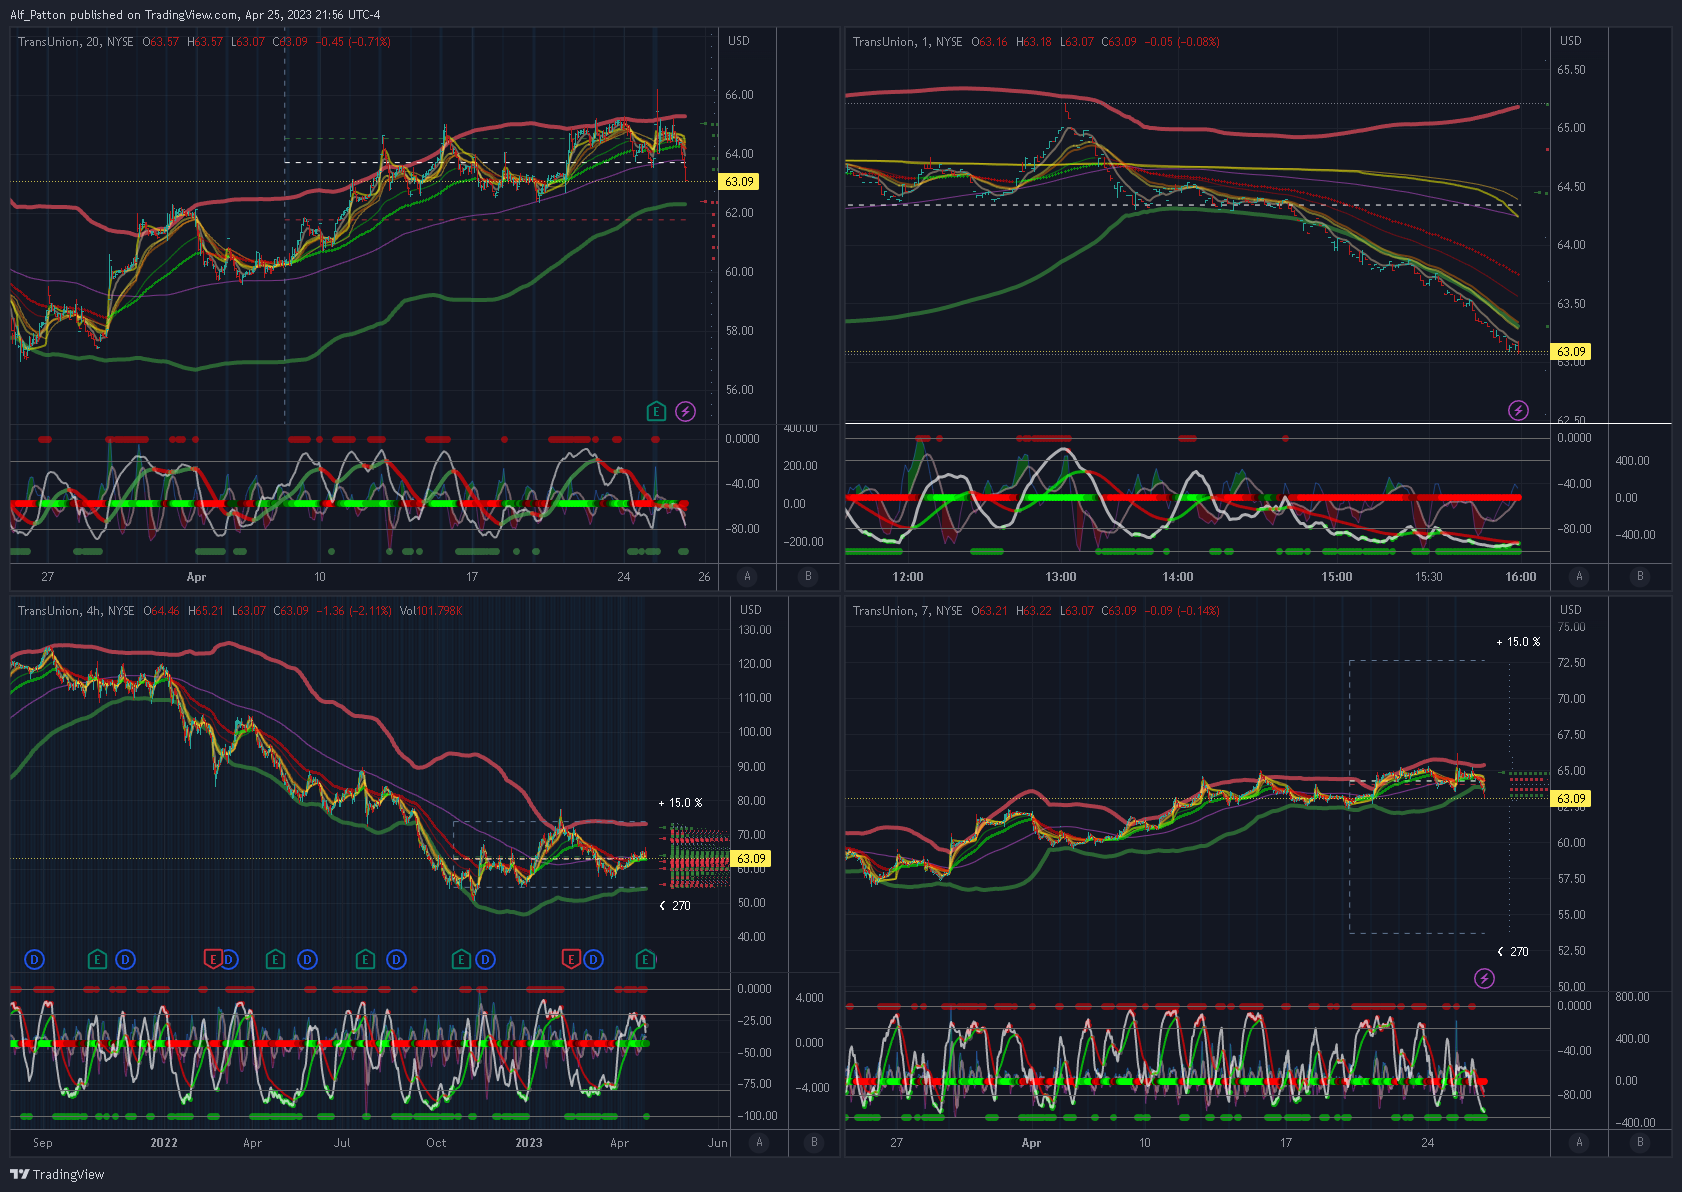Click the '65.50' price level on 1-minute chart
The image size is (1682, 1192).
[1571, 70]
